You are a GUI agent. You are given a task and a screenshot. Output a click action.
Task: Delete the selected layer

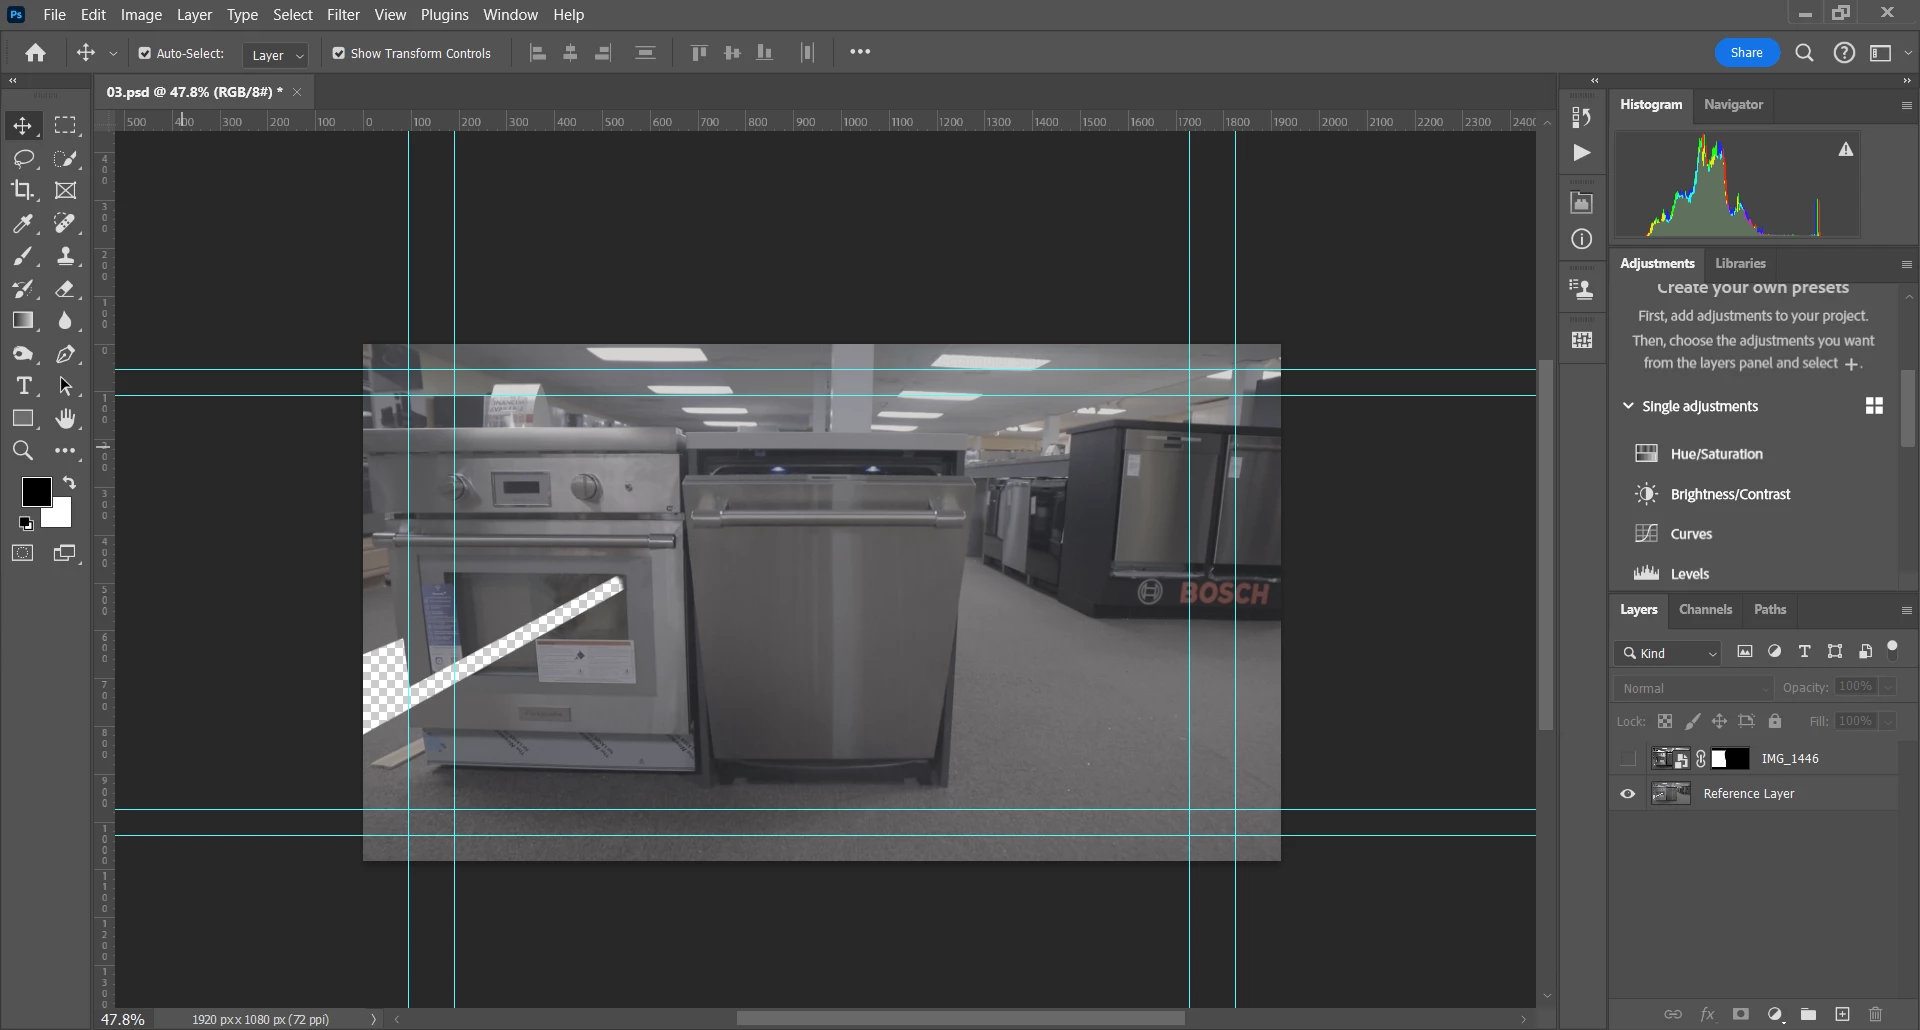coord(1875,1014)
